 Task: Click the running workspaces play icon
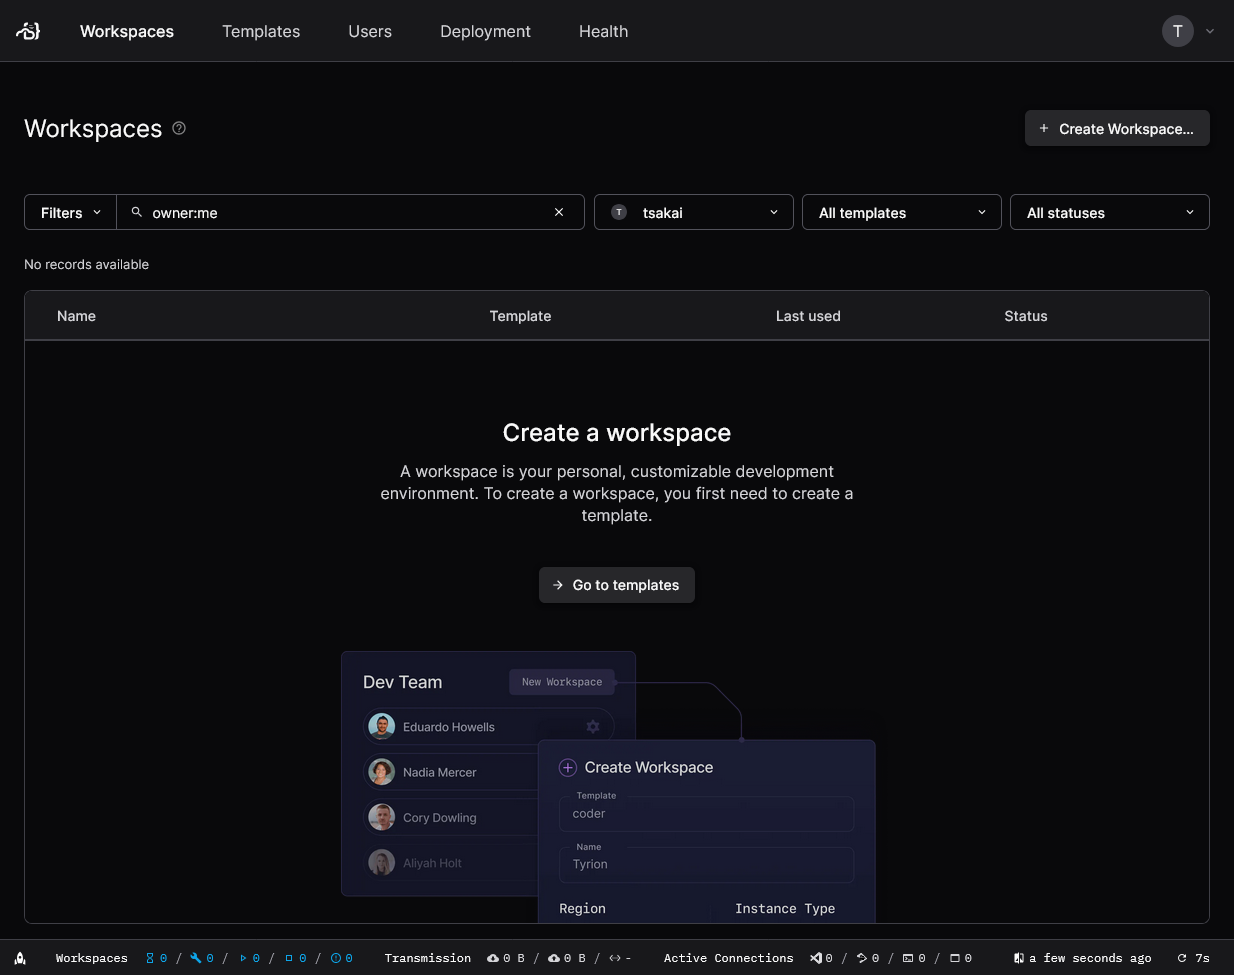tap(243, 958)
